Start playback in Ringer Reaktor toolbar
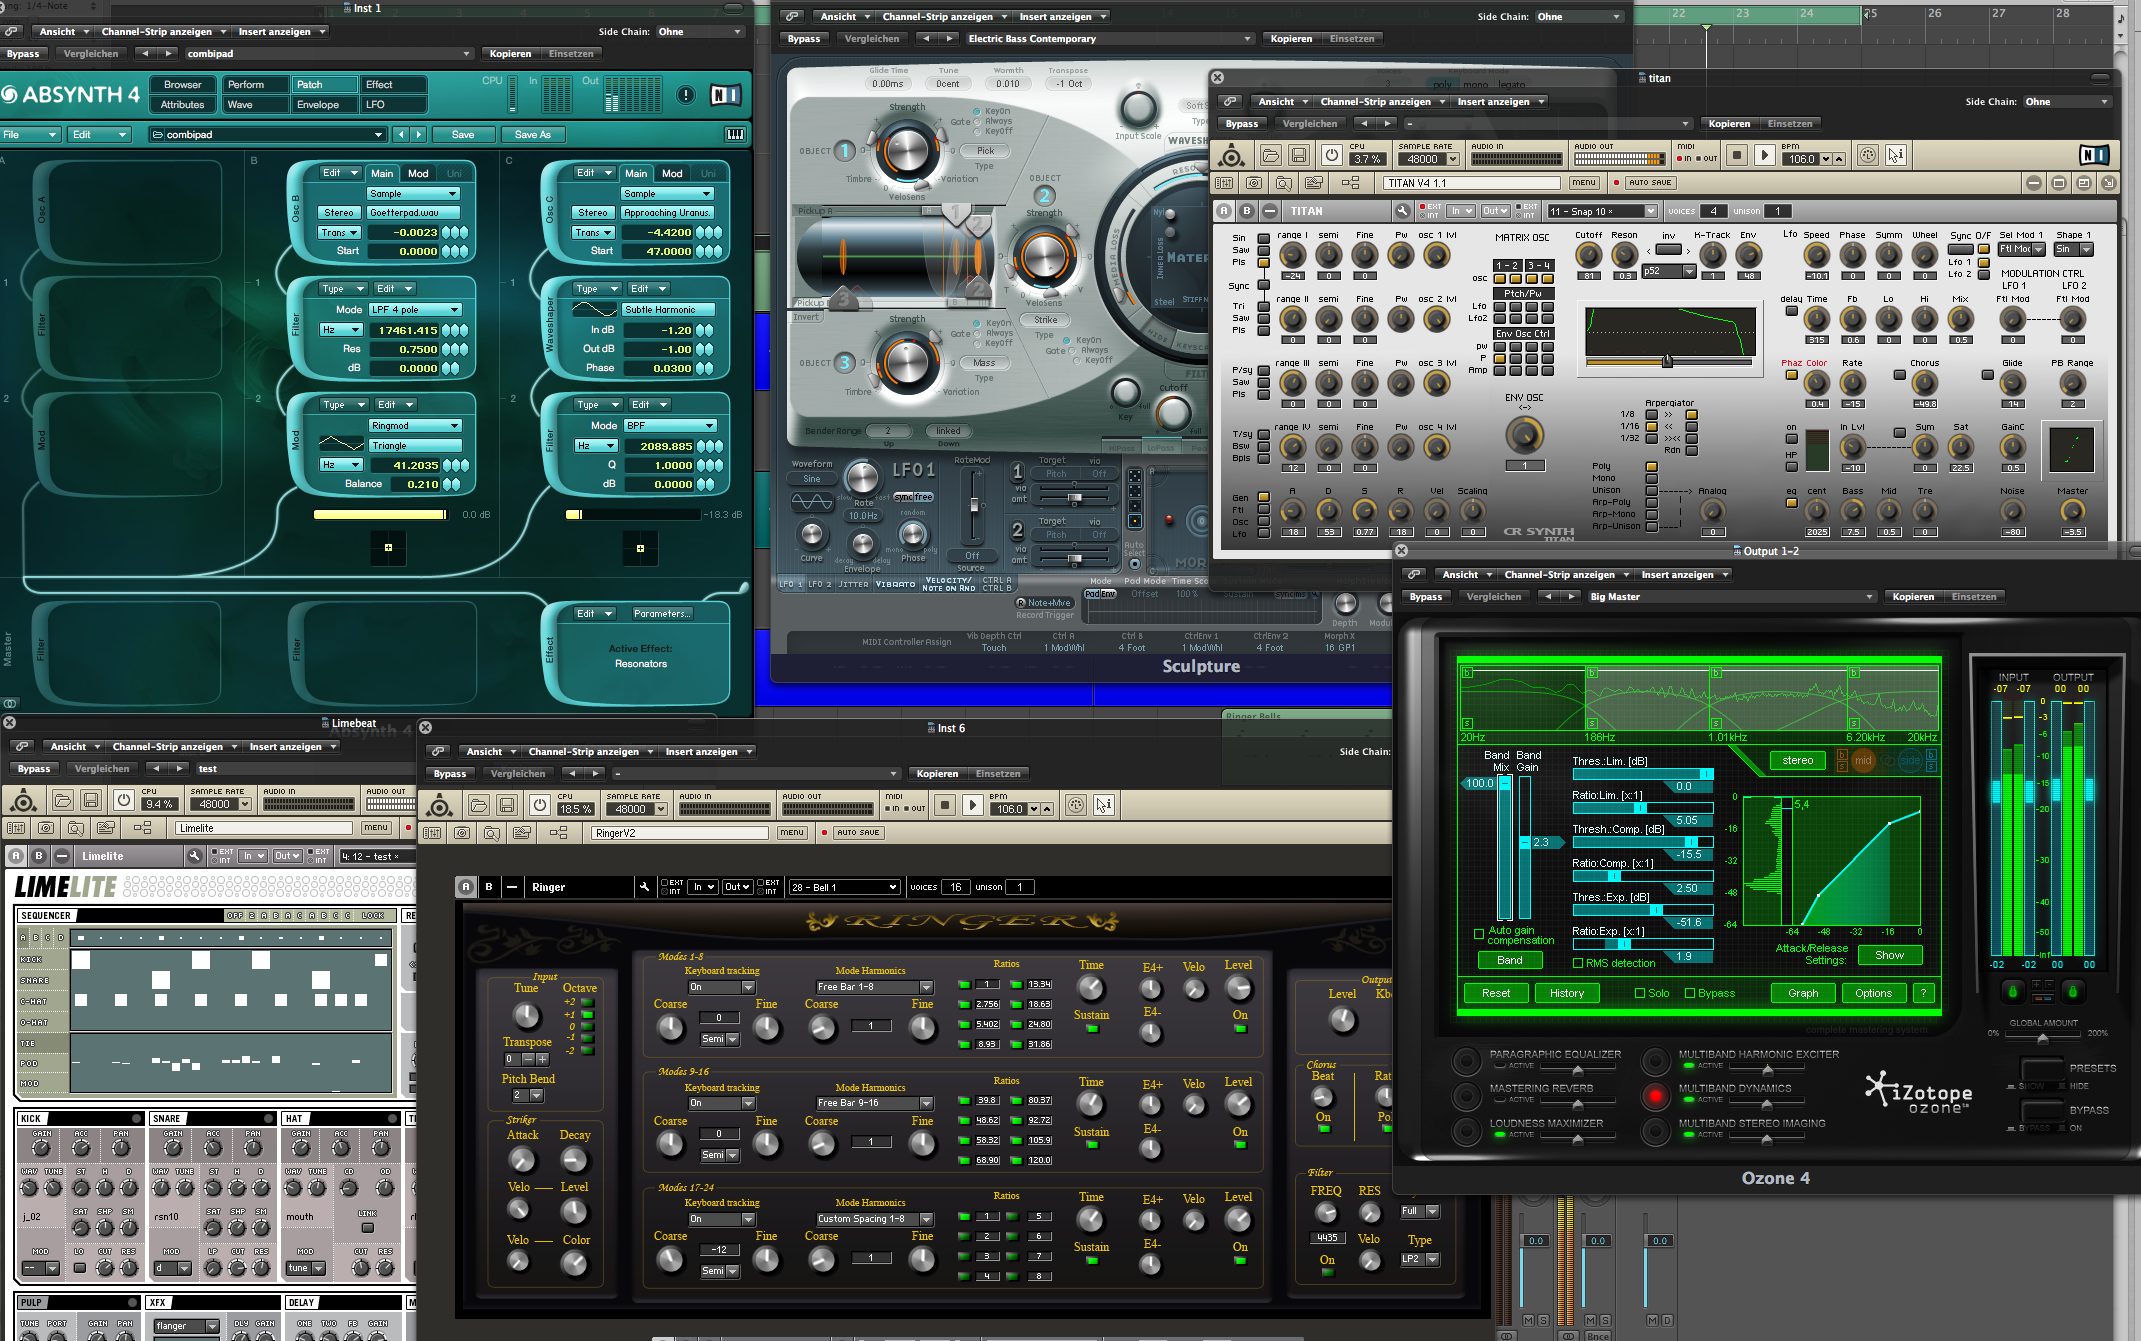 point(972,805)
